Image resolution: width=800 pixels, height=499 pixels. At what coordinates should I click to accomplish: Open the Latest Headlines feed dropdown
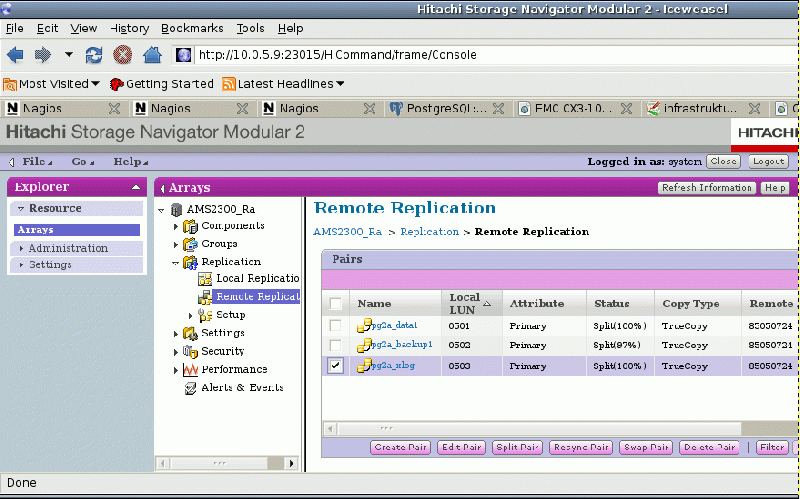(x=283, y=84)
